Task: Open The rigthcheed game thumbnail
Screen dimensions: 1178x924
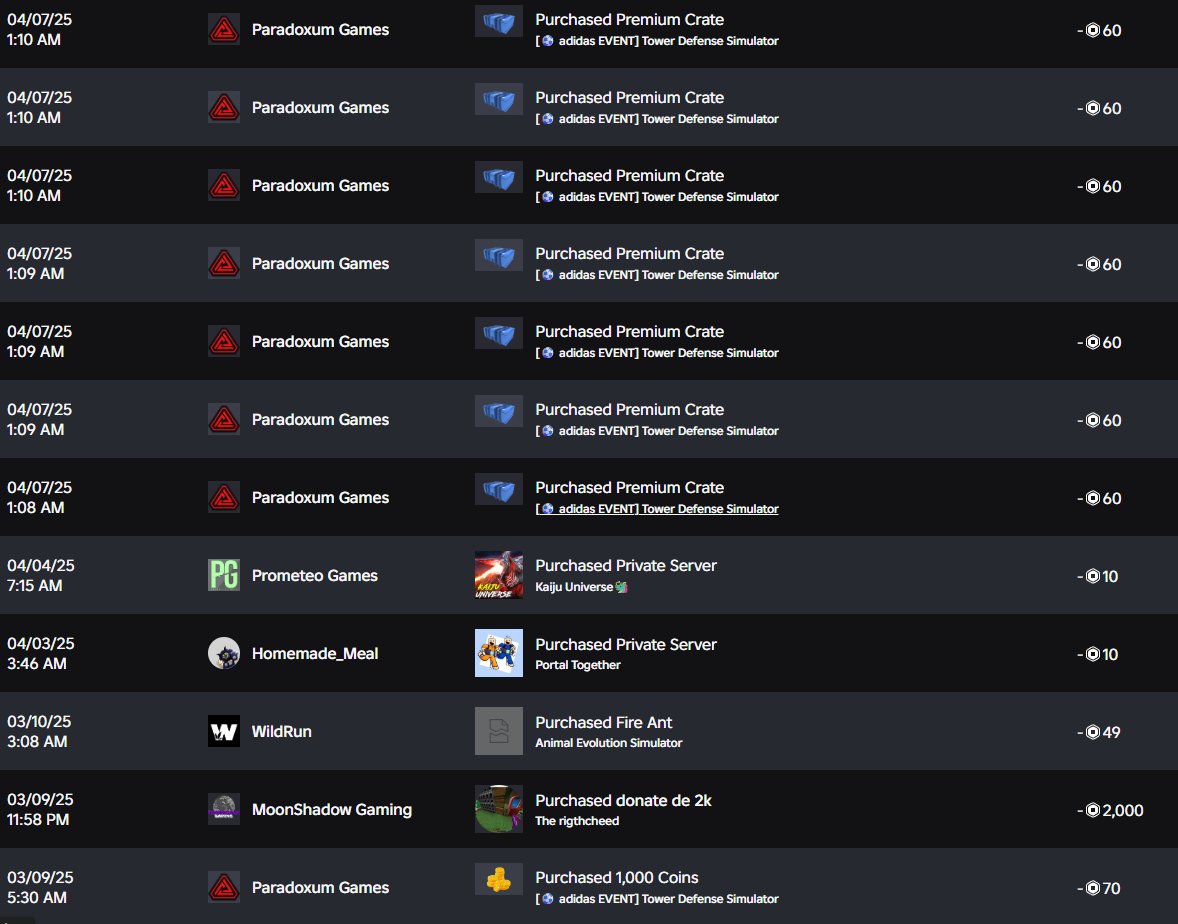Action: tap(499, 809)
